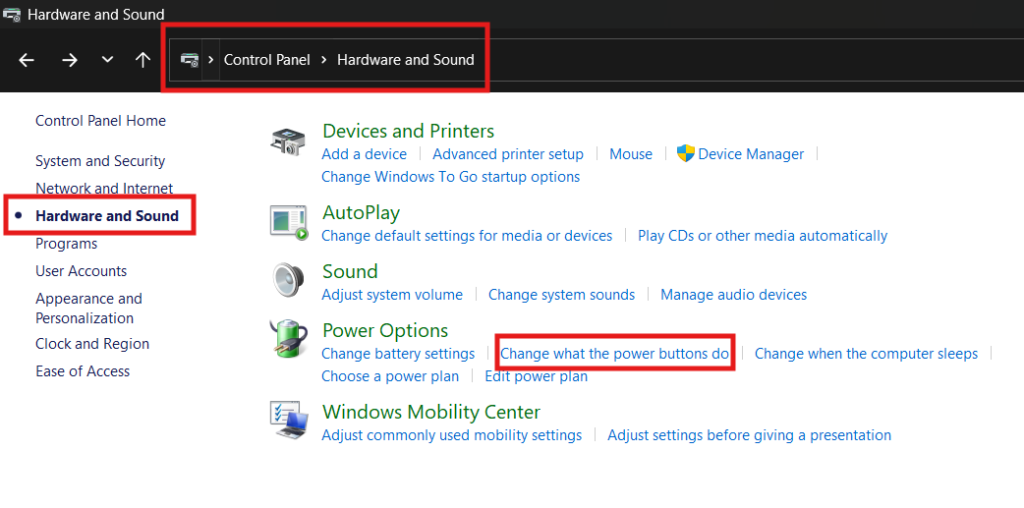Click the Power Options battery icon
1024x508 pixels.
pos(288,340)
